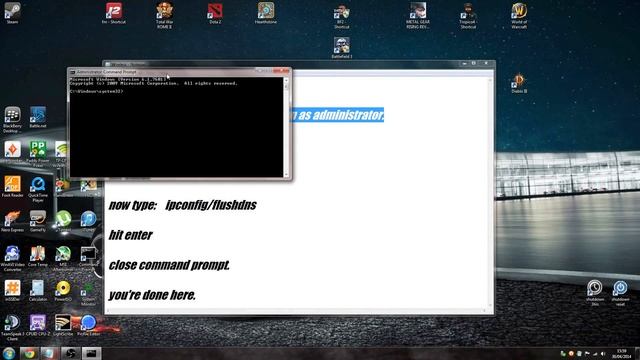Click the Show desktop button at taskbar end

(638, 353)
